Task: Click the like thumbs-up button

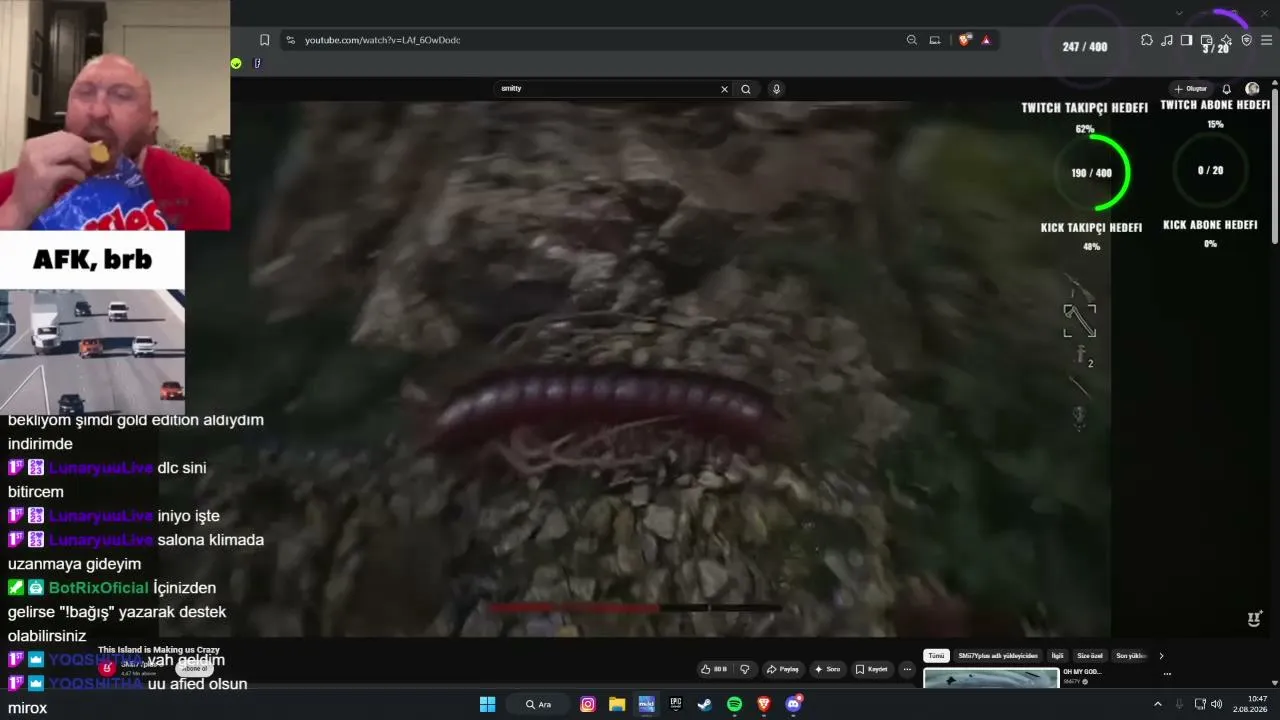Action: 714,669
